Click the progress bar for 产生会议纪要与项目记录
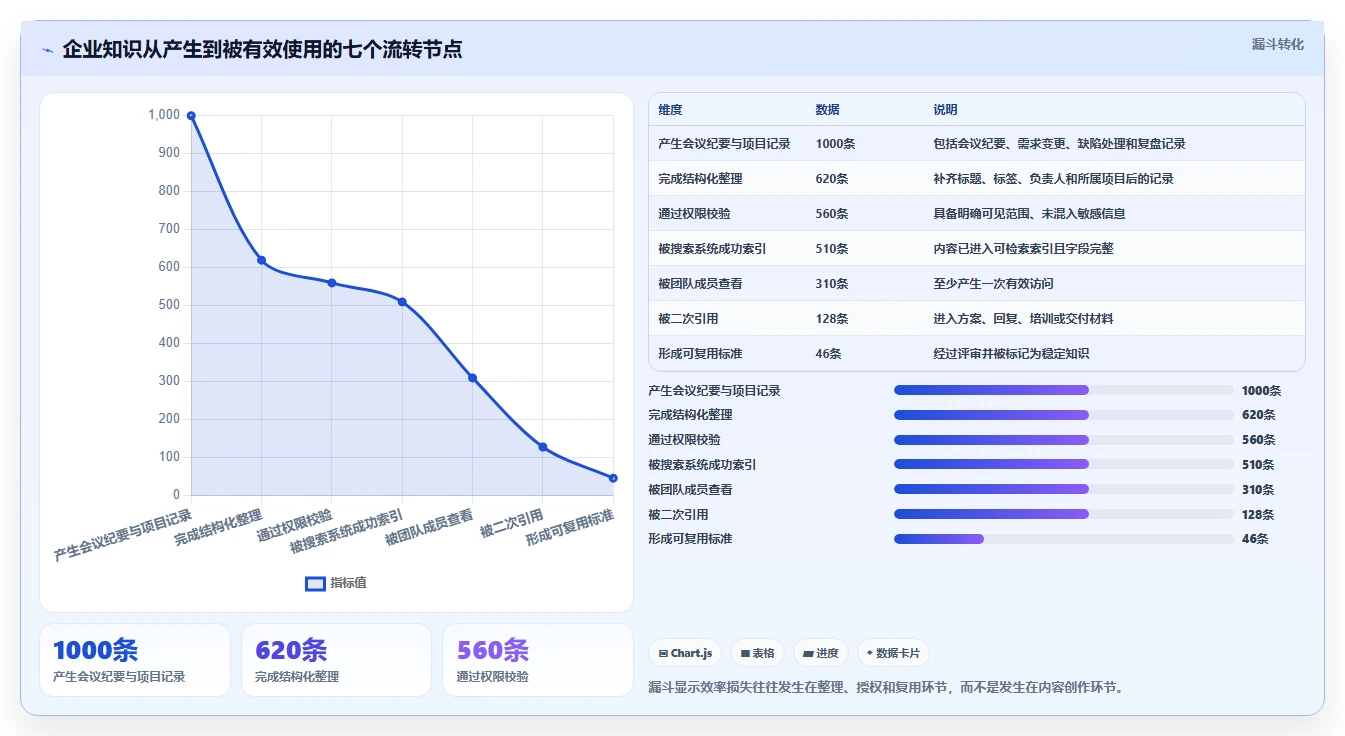 pos(1063,390)
